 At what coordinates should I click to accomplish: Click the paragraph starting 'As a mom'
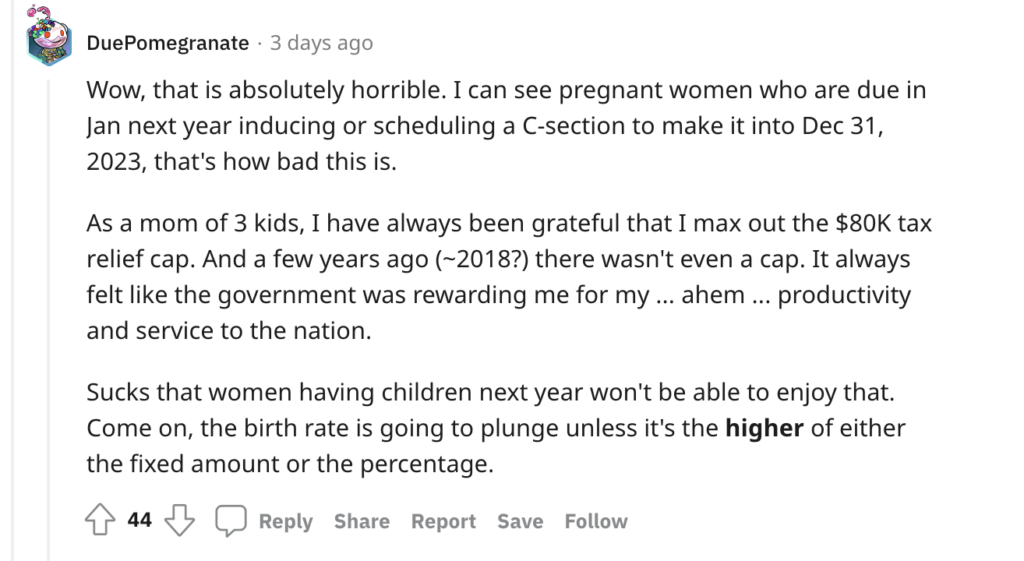[x=509, y=277]
